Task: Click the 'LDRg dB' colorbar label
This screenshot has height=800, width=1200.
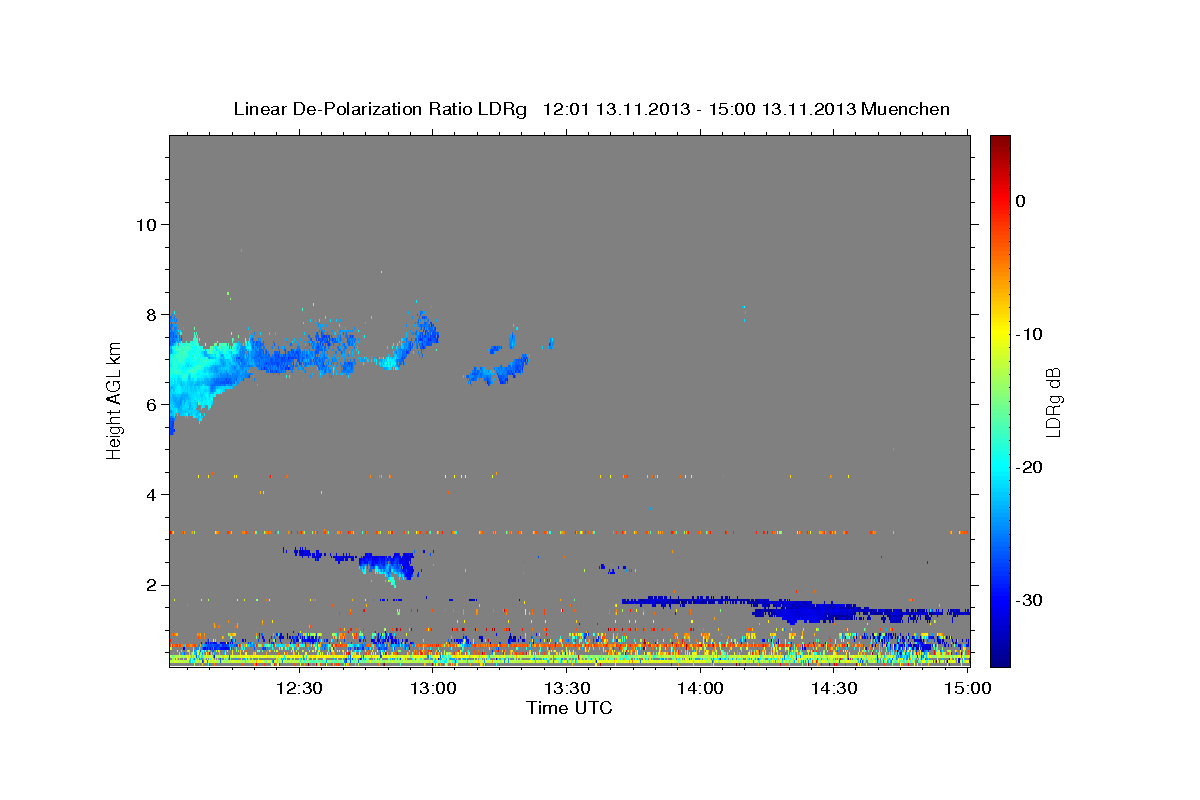Action: point(1052,402)
